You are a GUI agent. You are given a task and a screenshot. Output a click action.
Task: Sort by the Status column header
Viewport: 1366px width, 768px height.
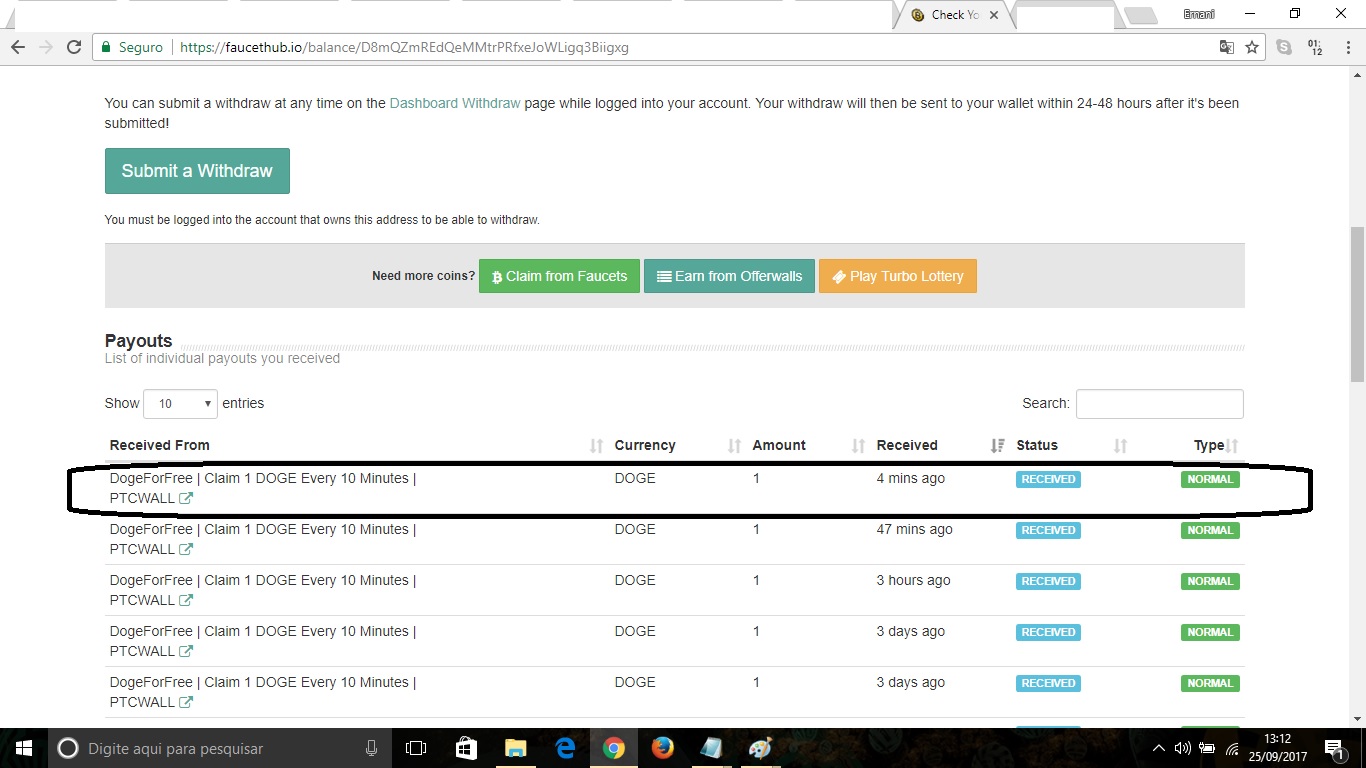click(1071, 445)
